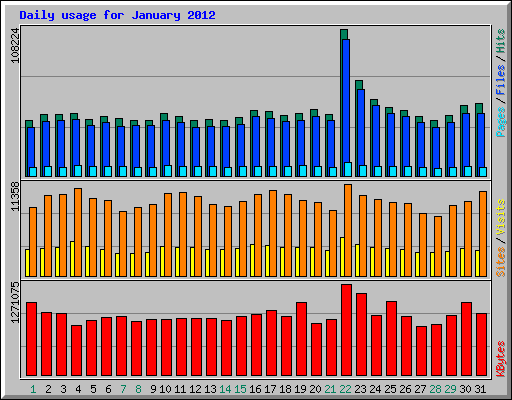The width and height of the screenshot is (512, 400).
Task: Click day 23 on the date axis
Action: (360, 389)
